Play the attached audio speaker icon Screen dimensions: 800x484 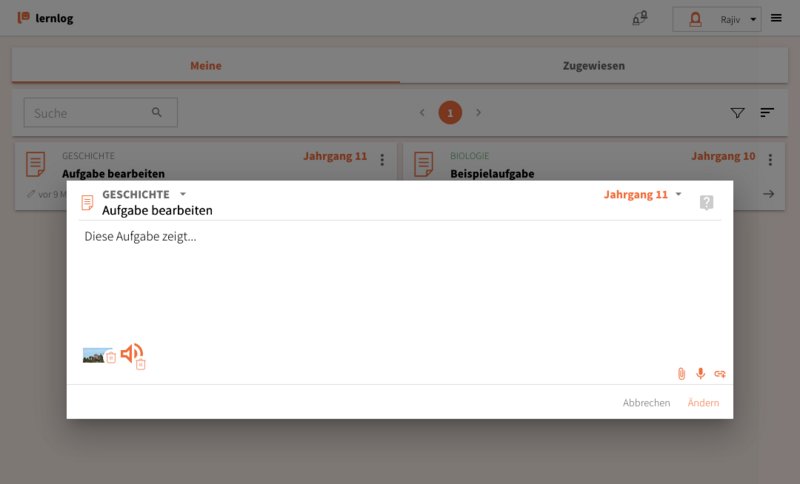(x=130, y=353)
